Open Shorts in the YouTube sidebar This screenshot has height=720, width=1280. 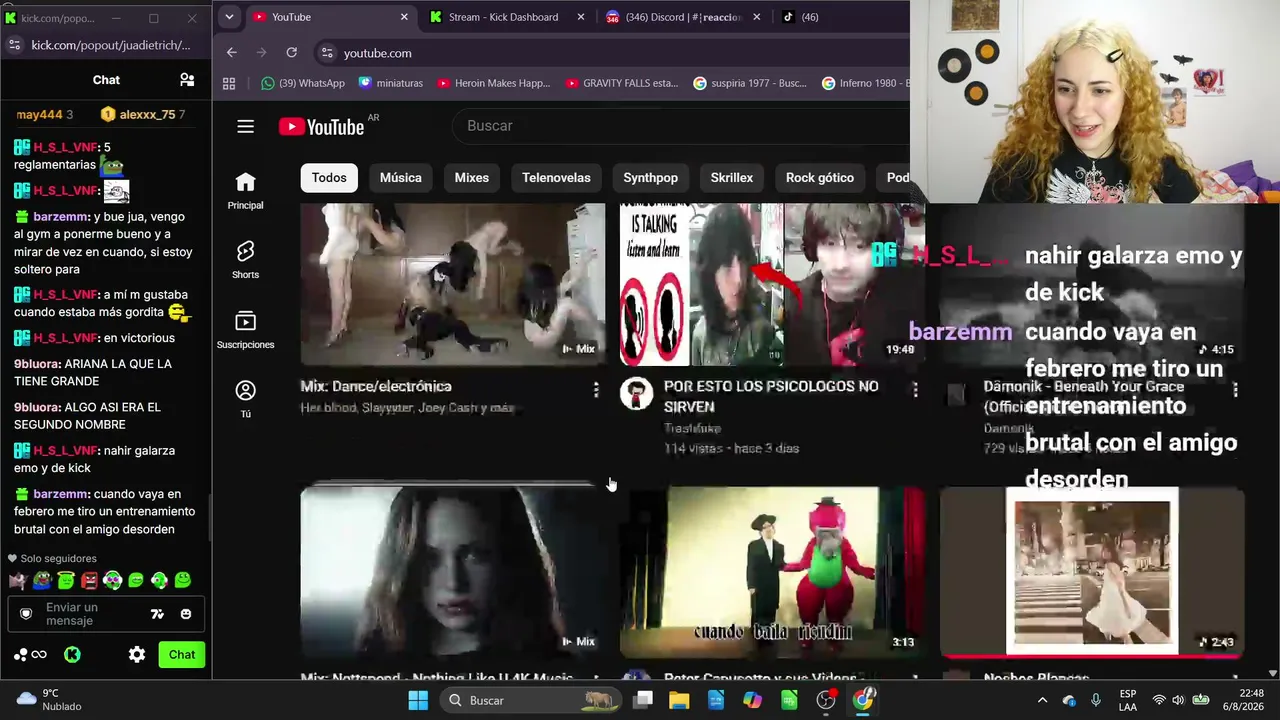(x=245, y=259)
